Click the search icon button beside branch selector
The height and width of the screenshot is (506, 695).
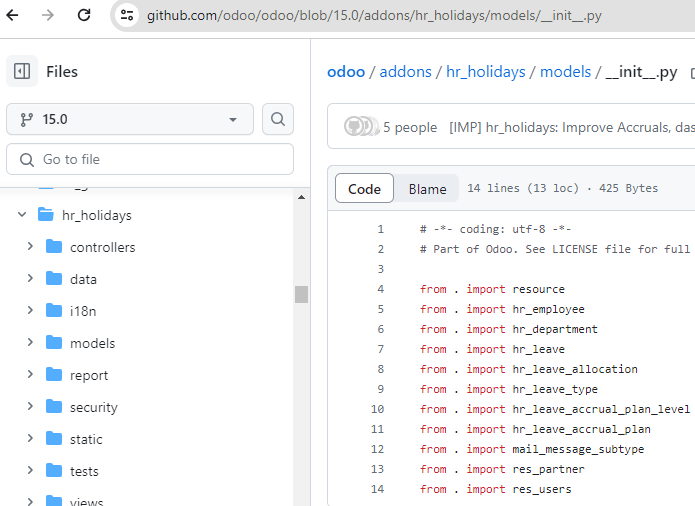278,119
